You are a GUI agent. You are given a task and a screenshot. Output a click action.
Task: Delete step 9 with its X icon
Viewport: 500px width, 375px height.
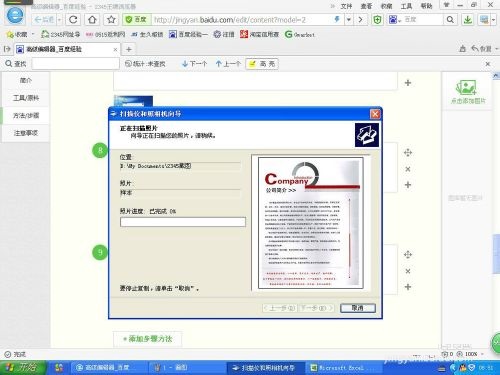(408, 271)
